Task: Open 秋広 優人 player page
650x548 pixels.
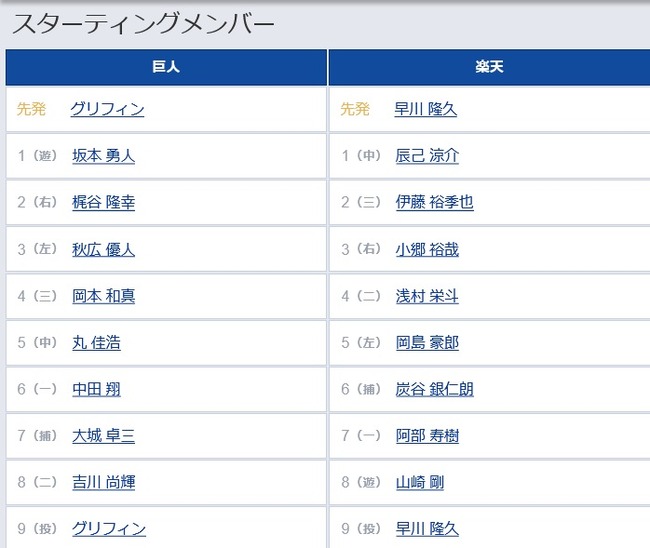Action: click(x=104, y=250)
